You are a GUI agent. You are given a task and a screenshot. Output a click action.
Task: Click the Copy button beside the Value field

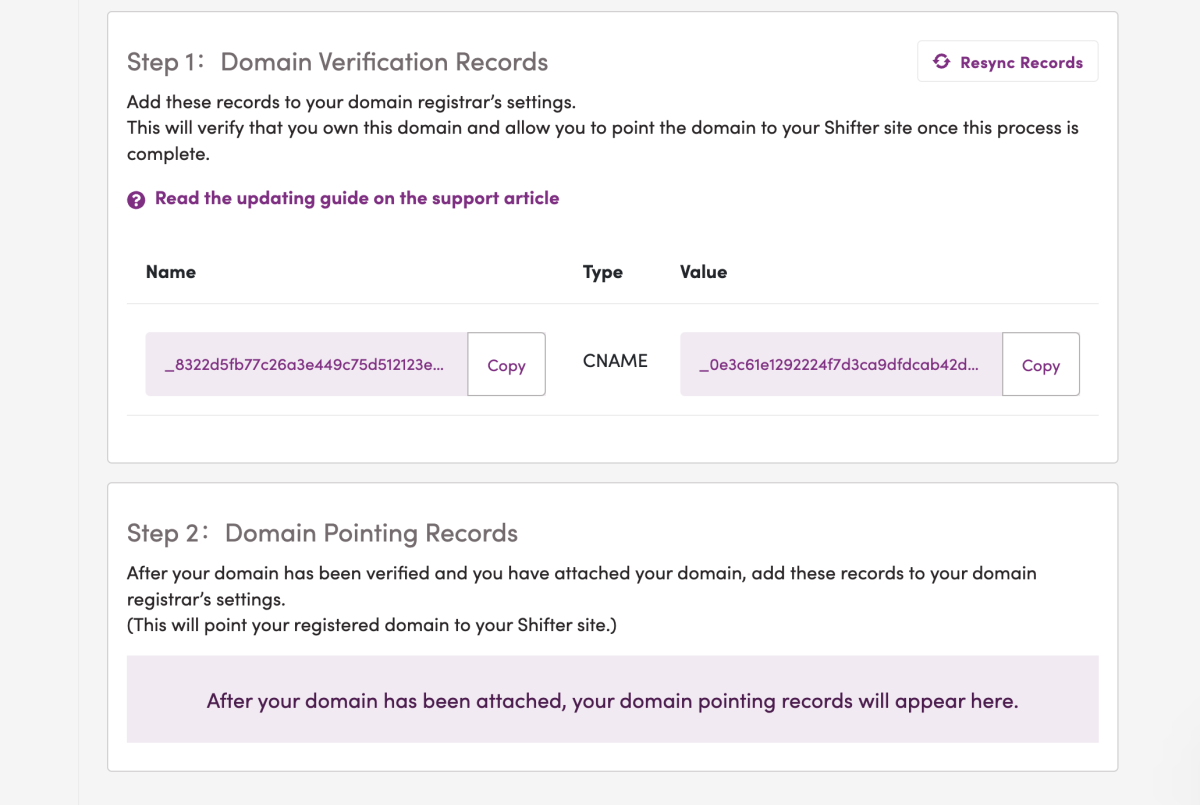[1040, 365]
